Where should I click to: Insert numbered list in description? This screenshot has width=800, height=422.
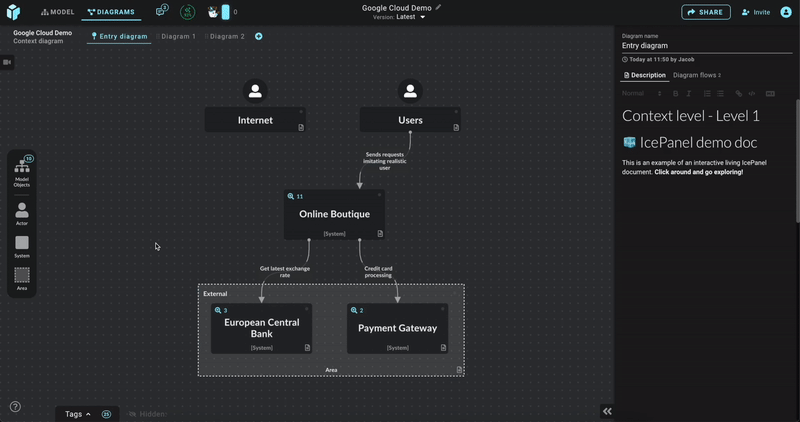tap(707, 93)
